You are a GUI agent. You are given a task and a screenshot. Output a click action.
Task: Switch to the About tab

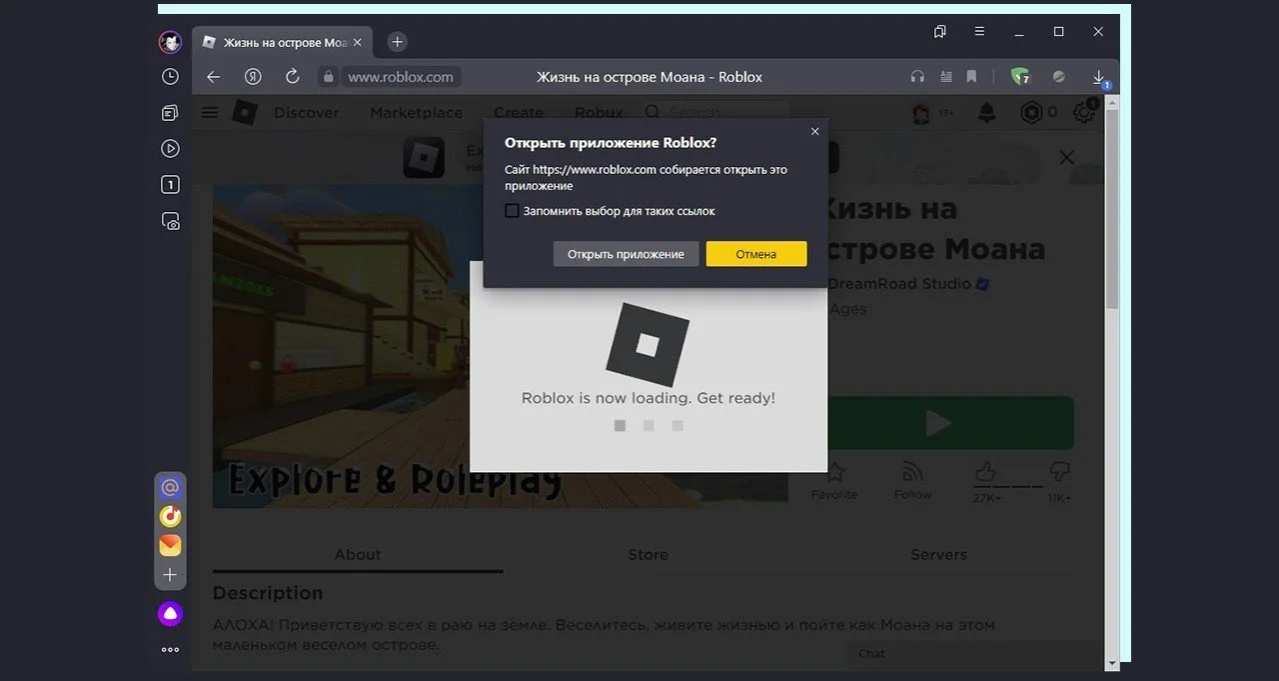tap(357, 554)
